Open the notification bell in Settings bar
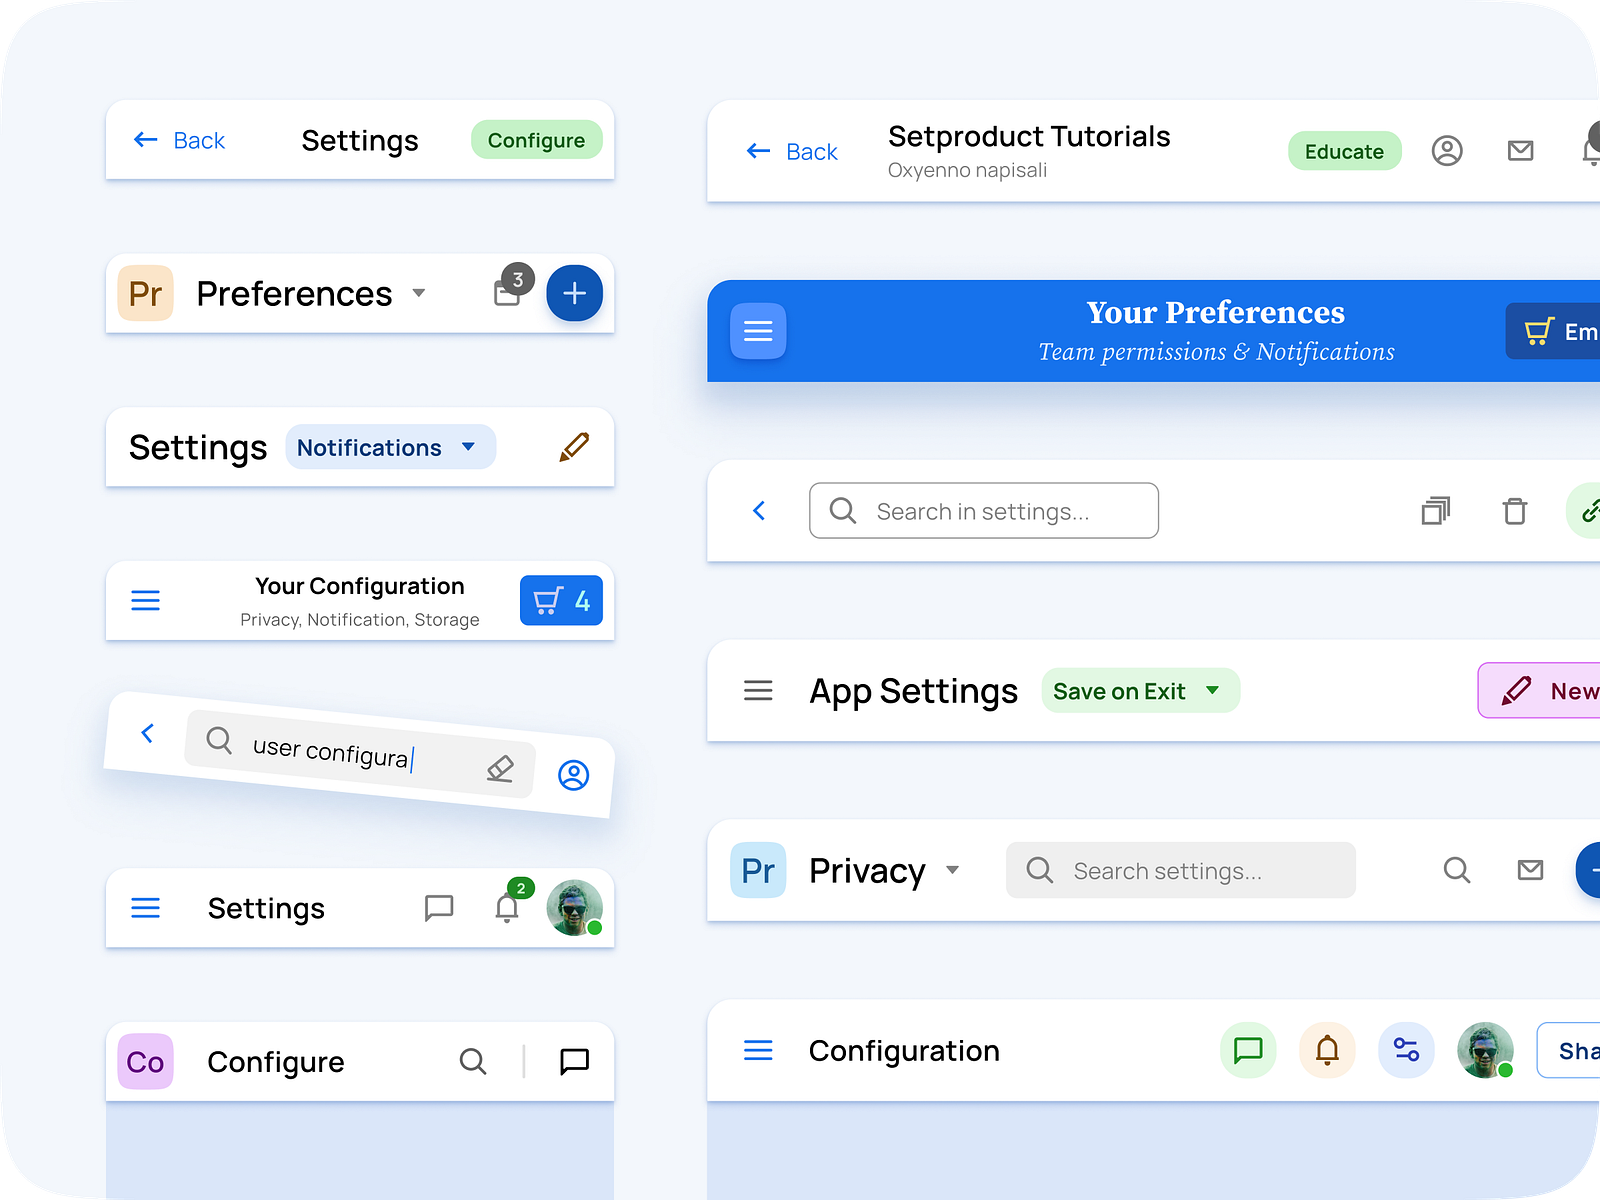The height and width of the screenshot is (1200, 1600). 506,906
